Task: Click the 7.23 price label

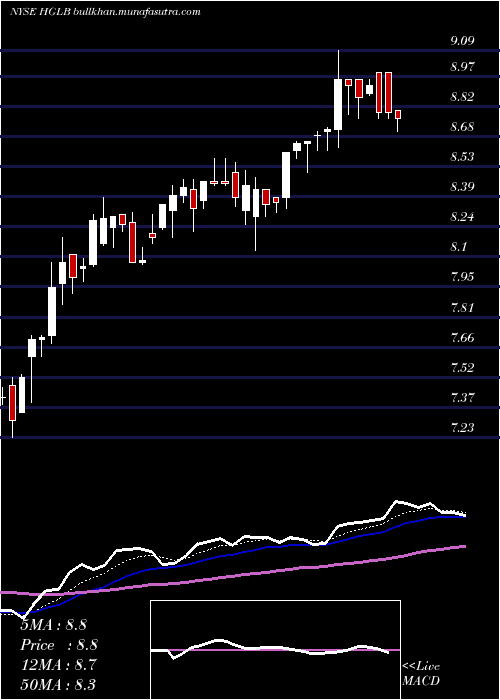Action: tap(462, 428)
